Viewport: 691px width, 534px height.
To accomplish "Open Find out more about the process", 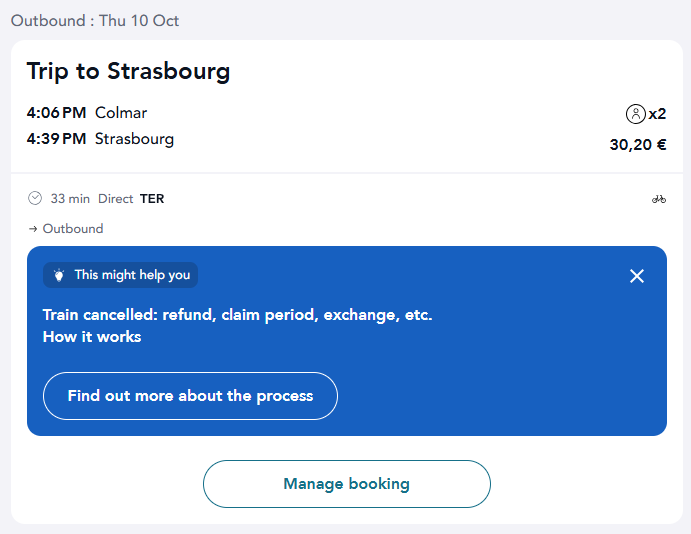I will [x=190, y=396].
